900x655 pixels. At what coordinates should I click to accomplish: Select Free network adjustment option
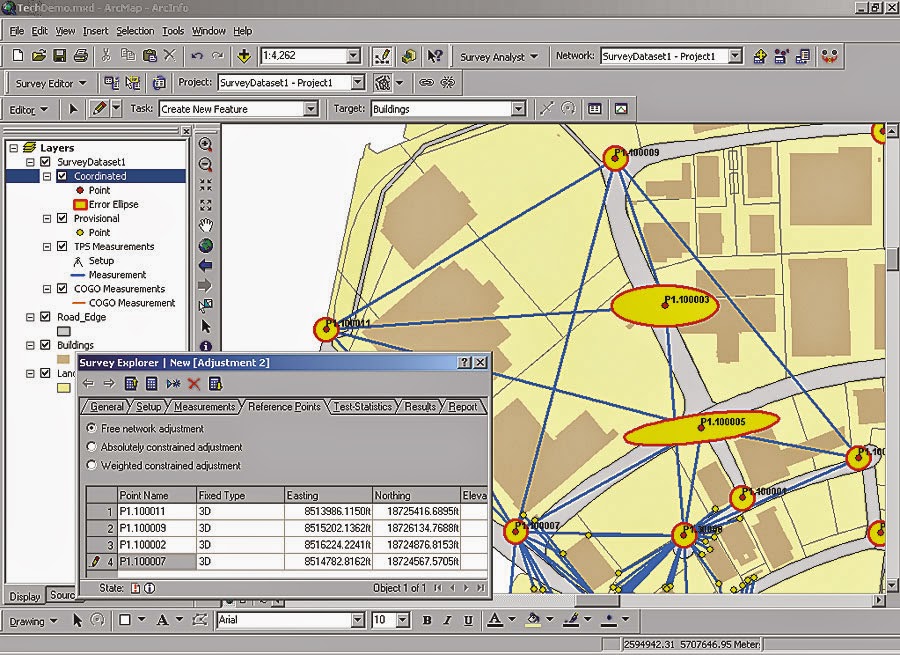(x=91, y=428)
